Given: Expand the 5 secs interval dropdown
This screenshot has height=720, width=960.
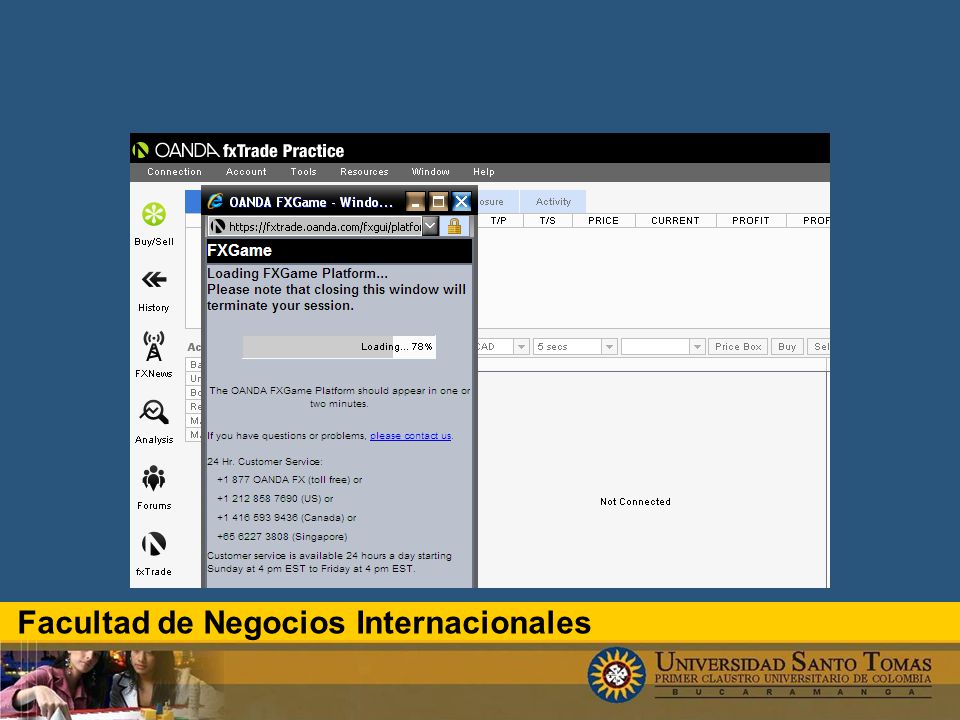Looking at the screenshot, I should coord(609,347).
